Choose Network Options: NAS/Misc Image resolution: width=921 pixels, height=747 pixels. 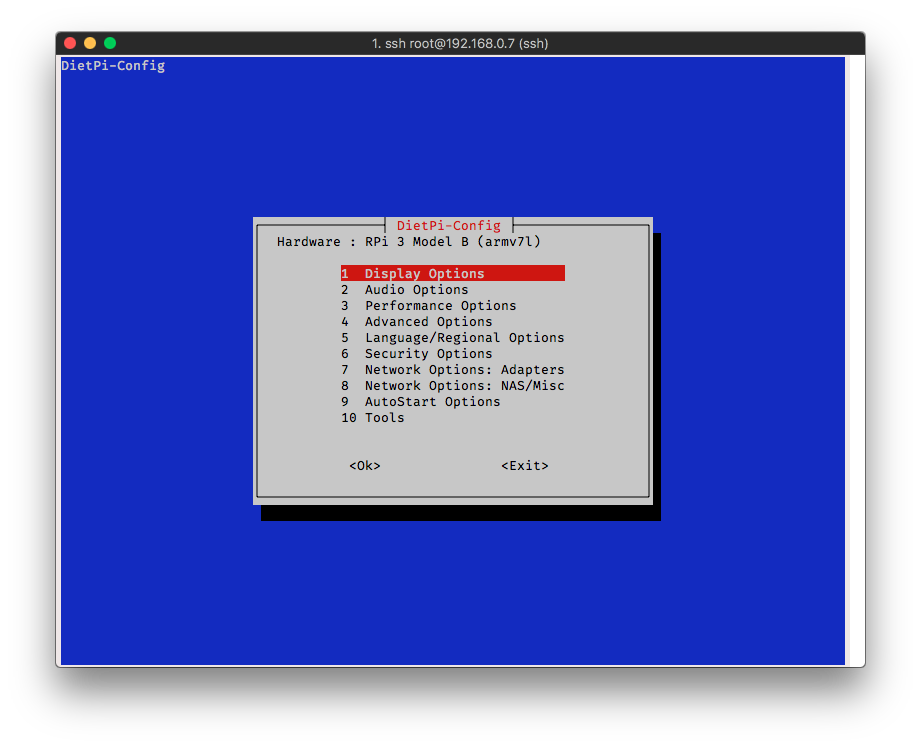click(x=452, y=385)
